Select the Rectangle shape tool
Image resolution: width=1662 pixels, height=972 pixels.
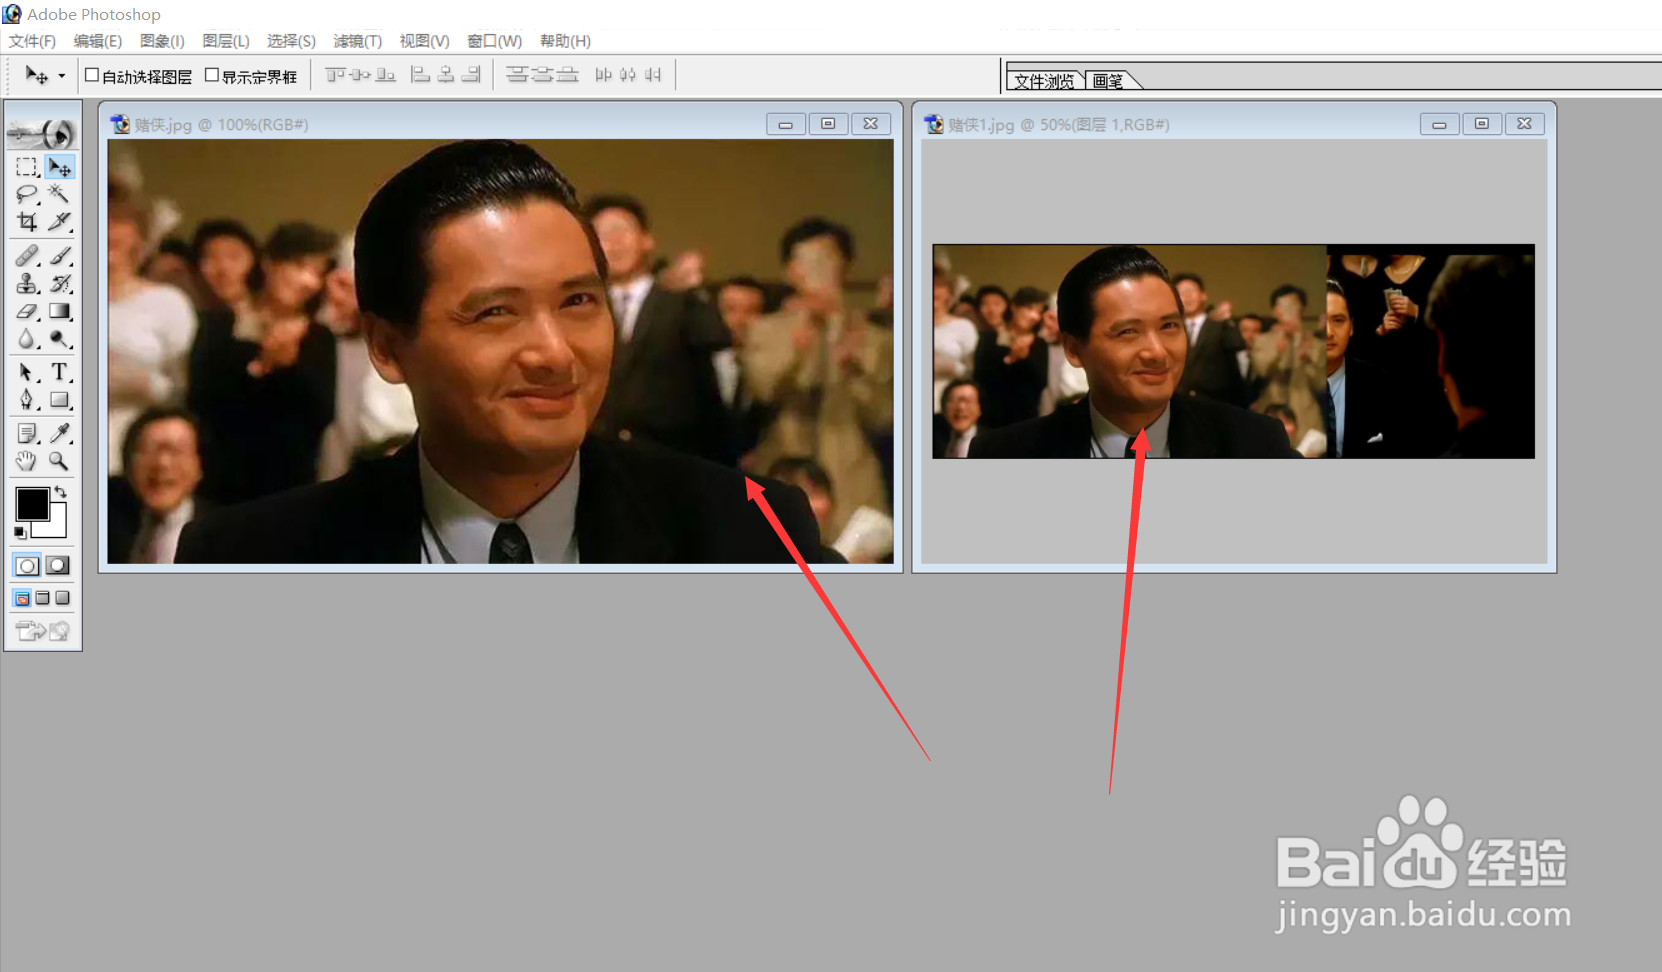coord(60,400)
